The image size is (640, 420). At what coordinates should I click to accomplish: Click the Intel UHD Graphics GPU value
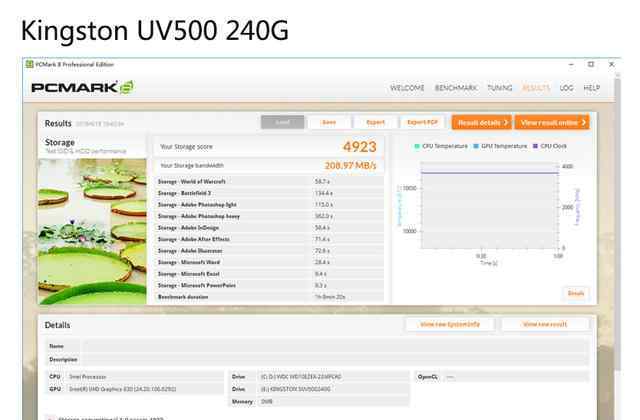click(144, 389)
